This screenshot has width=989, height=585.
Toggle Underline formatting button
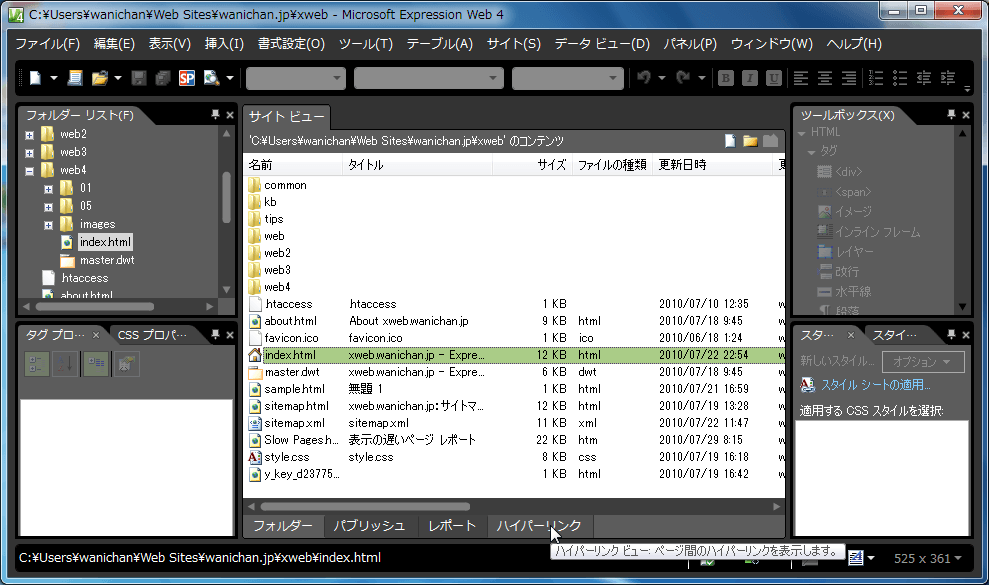point(774,78)
